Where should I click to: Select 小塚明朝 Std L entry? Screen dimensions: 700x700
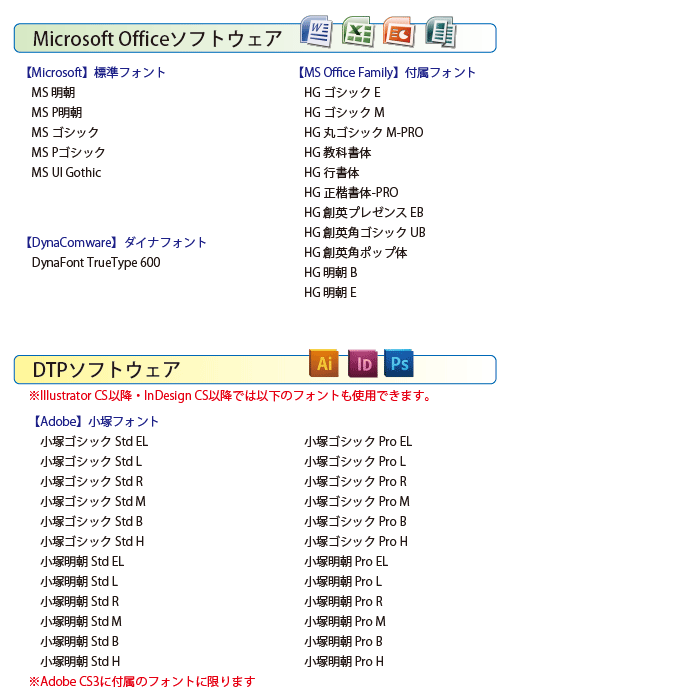coord(79,582)
